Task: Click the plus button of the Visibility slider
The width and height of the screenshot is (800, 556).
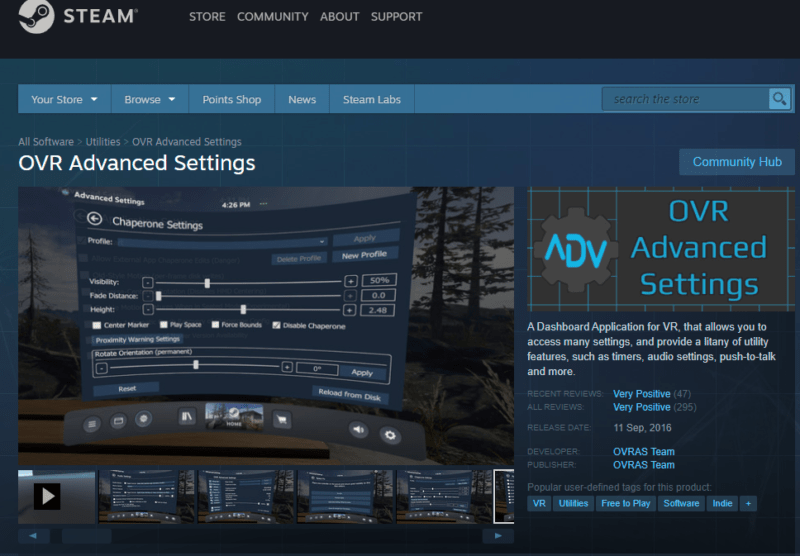Action: (x=351, y=281)
